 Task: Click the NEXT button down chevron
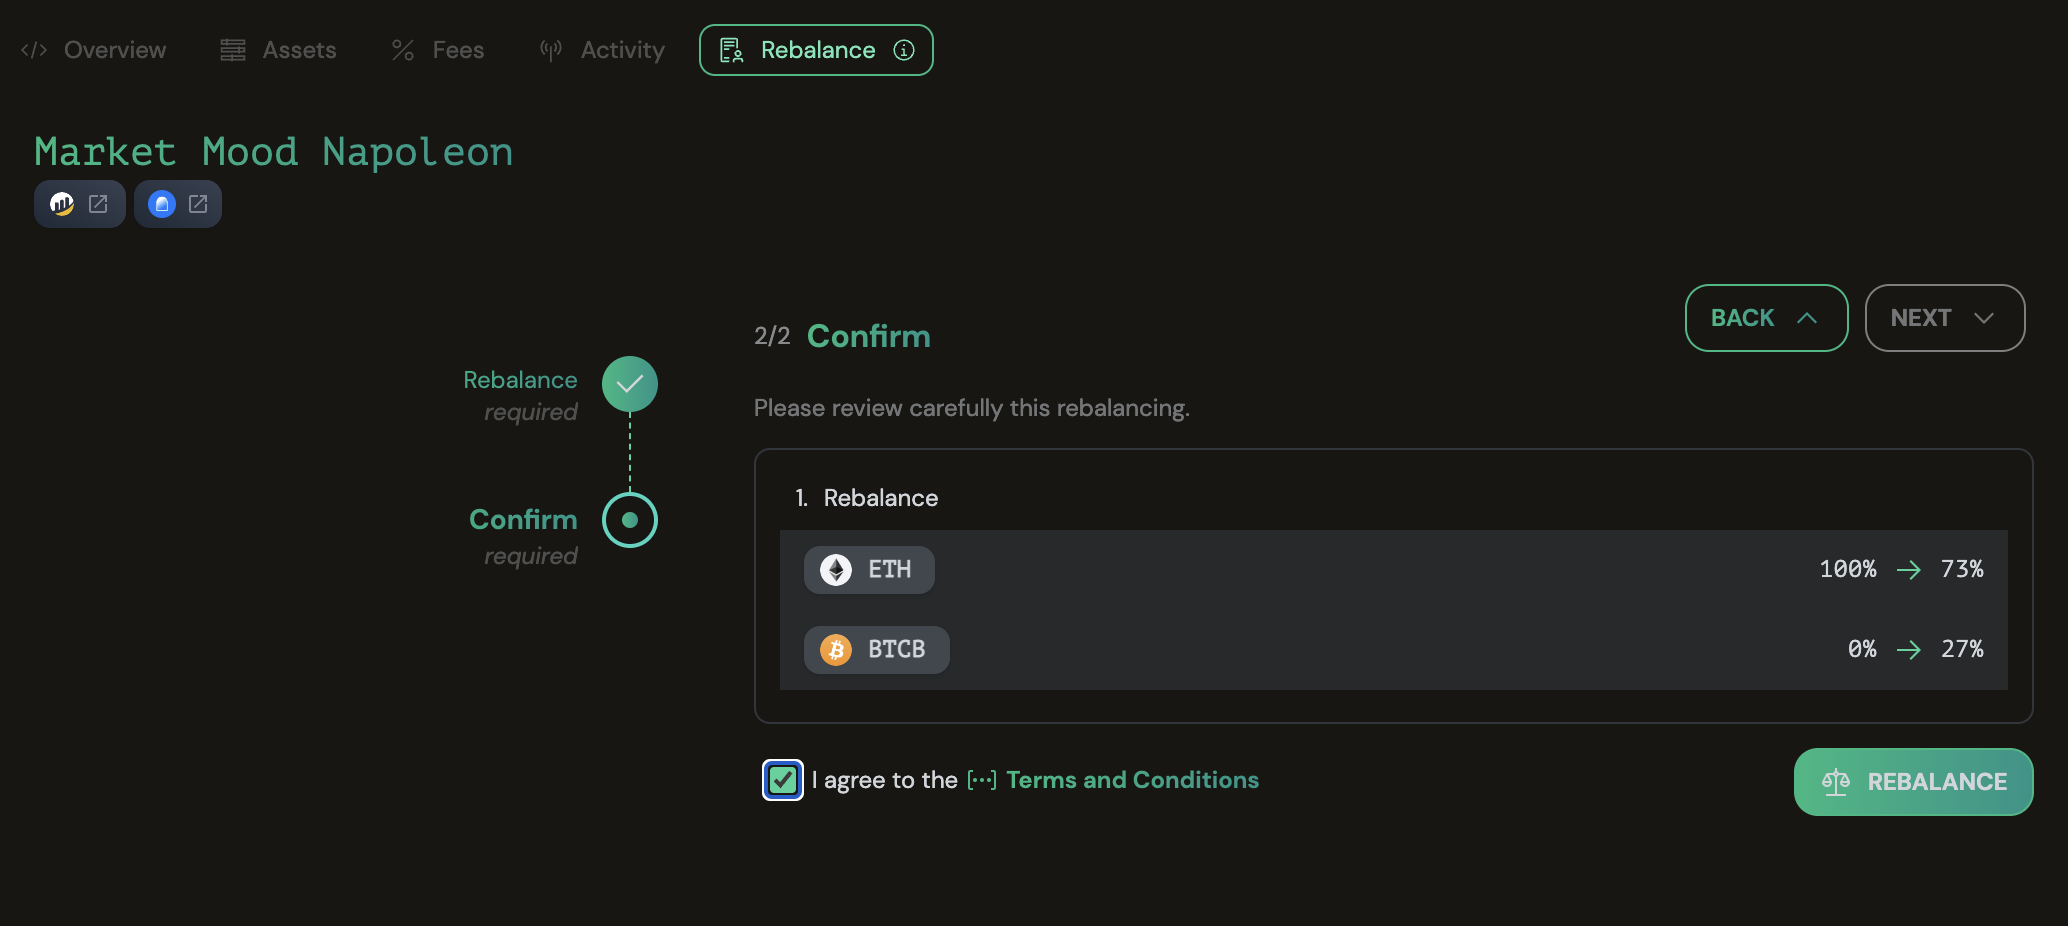[x=1984, y=318]
